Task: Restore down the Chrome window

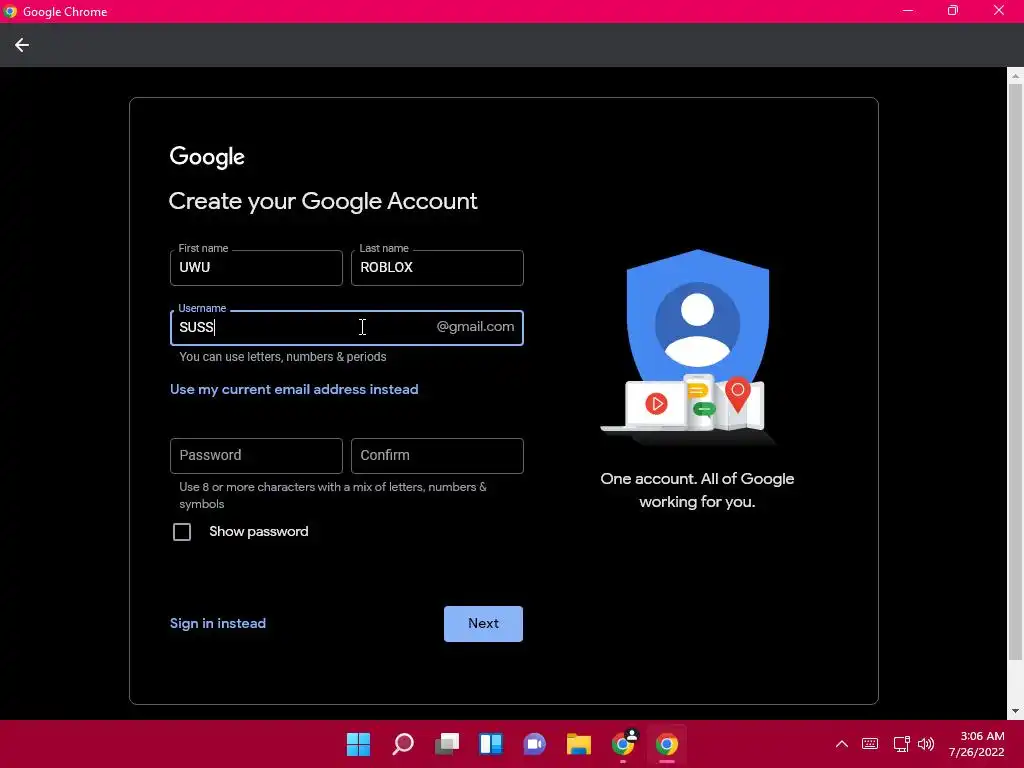Action: tap(953, 11)
